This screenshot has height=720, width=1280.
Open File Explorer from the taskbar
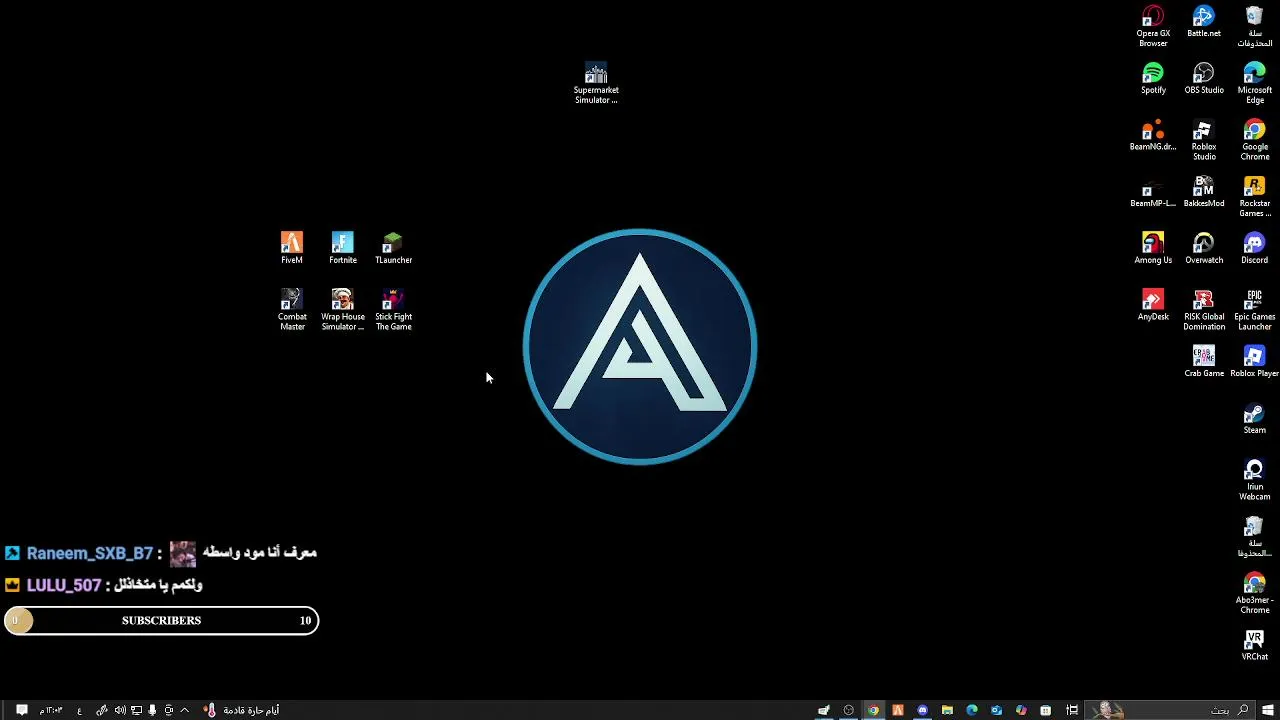(947, 710)
